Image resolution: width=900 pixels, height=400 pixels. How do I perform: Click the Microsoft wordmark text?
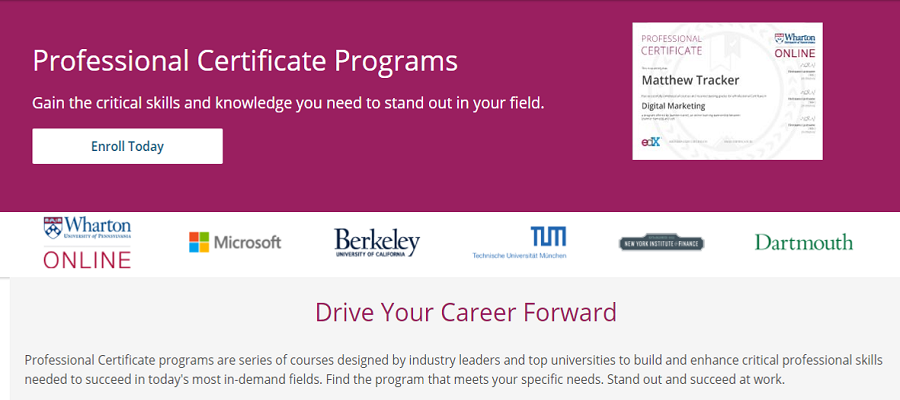(x=247, y=242)
